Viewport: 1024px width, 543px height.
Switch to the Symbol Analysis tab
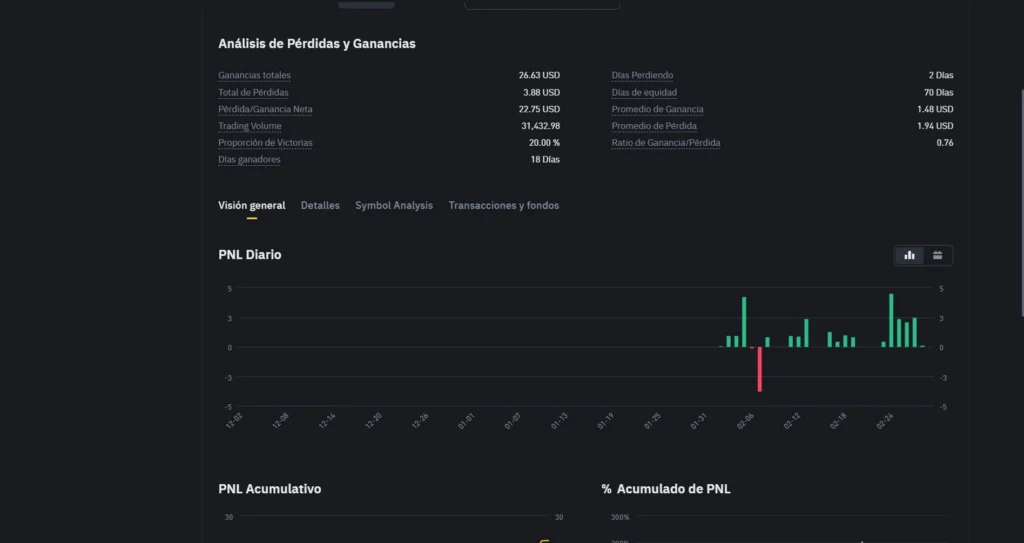(394, 205)
